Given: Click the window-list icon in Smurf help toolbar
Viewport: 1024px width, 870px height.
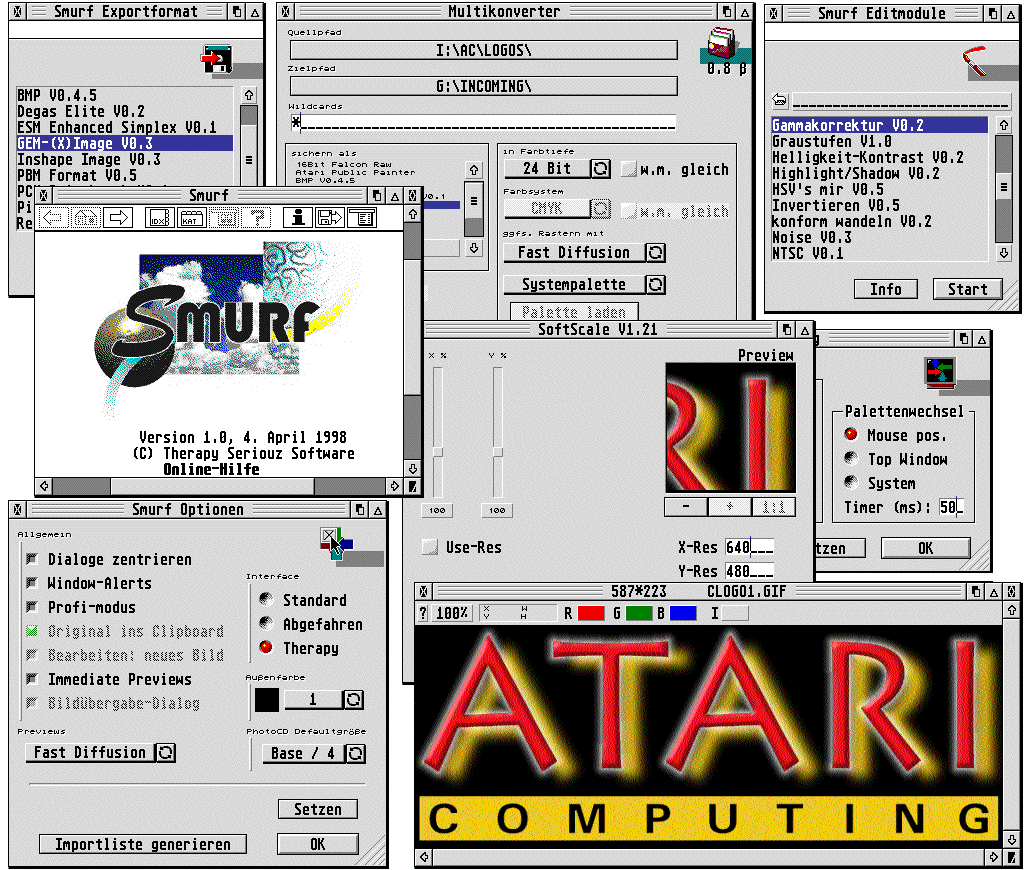Looking at the screenshot, I should pos(362,218).
